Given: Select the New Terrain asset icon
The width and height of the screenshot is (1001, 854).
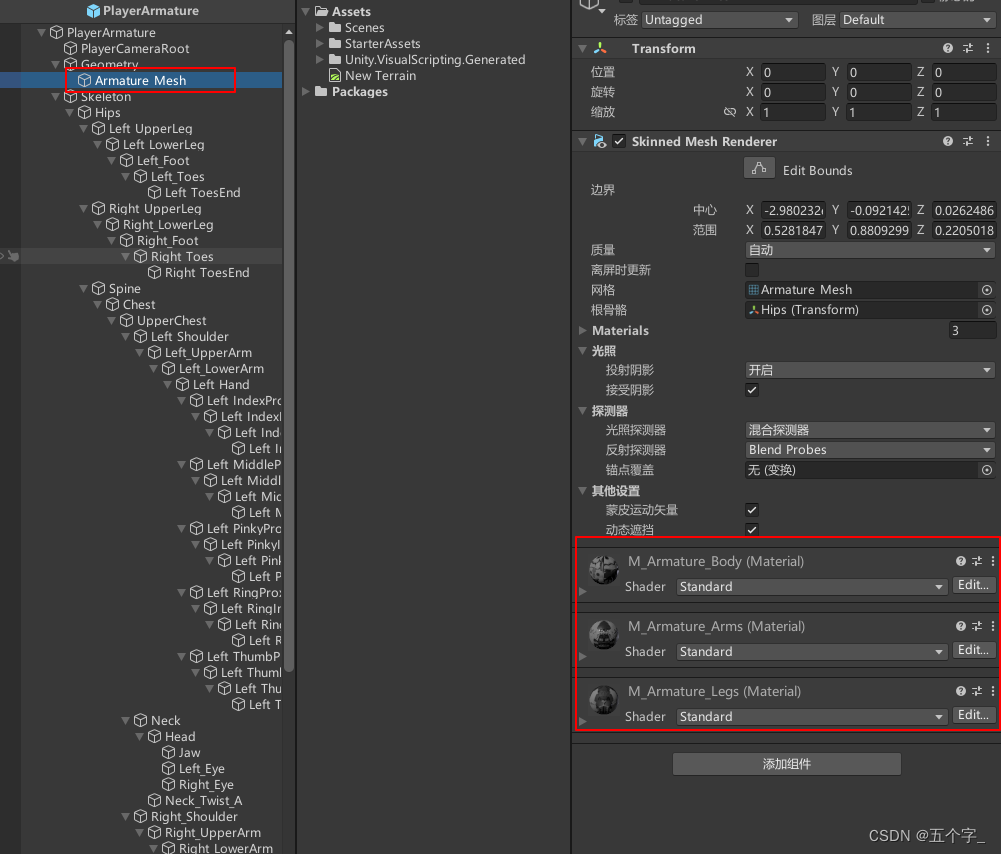Looking at the screenshot, I should coord(335,75).
